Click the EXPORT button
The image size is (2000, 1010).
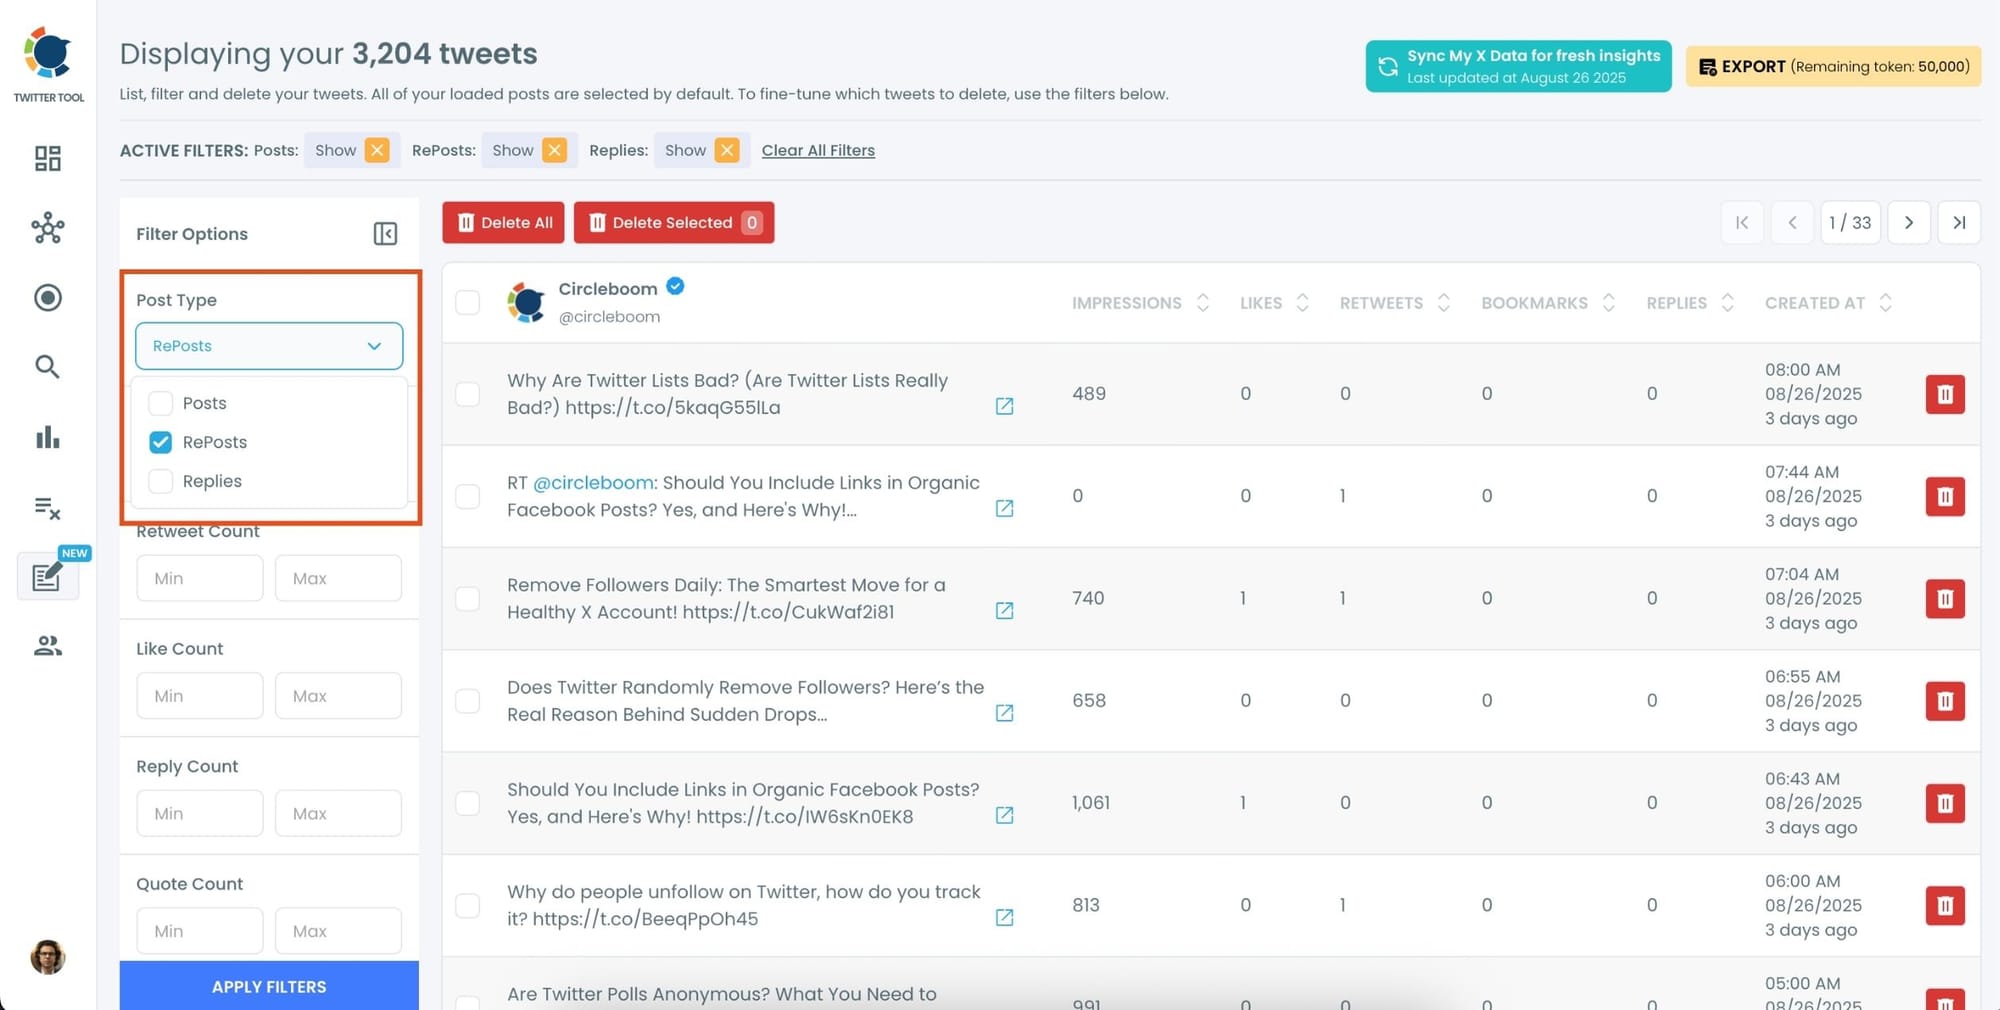pyautogui.click(x=1833, y=66)
